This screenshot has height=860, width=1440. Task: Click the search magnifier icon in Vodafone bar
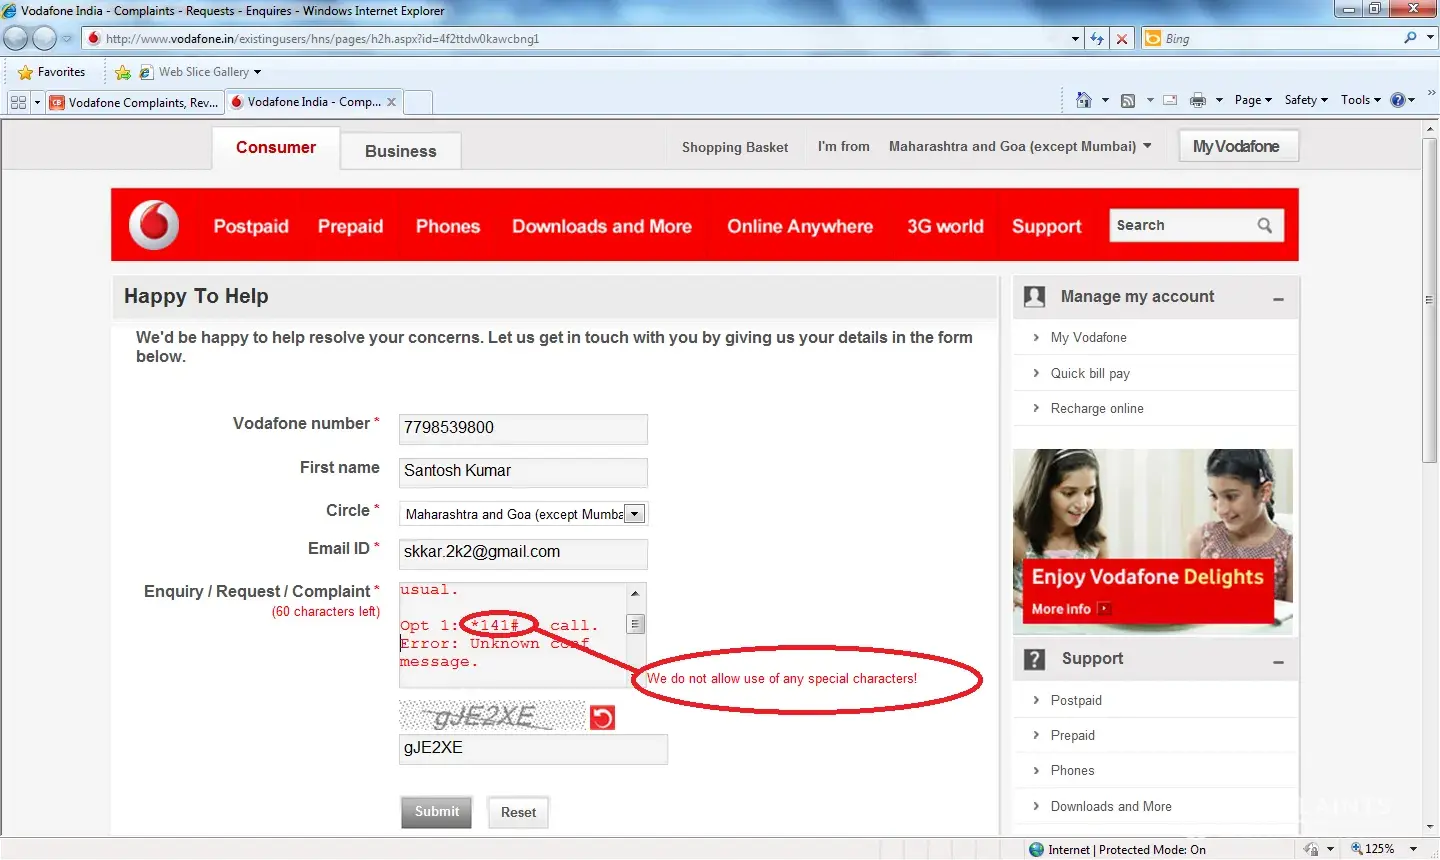[x=1264, y=226]
